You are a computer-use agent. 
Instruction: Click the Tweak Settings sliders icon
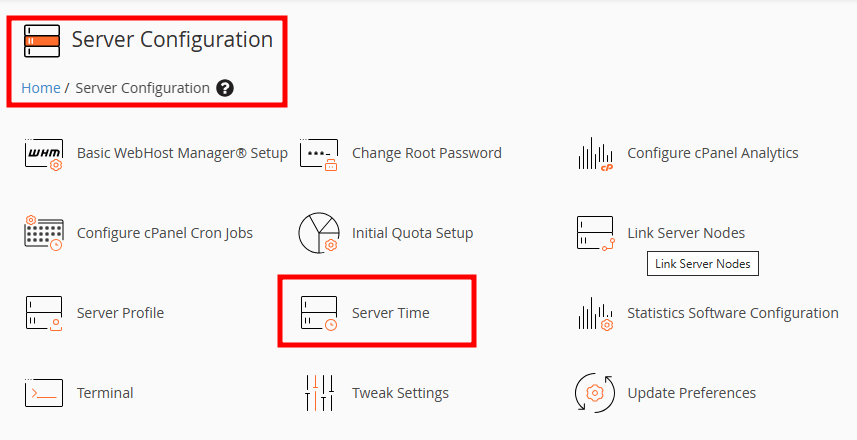[x=319, y=393]
